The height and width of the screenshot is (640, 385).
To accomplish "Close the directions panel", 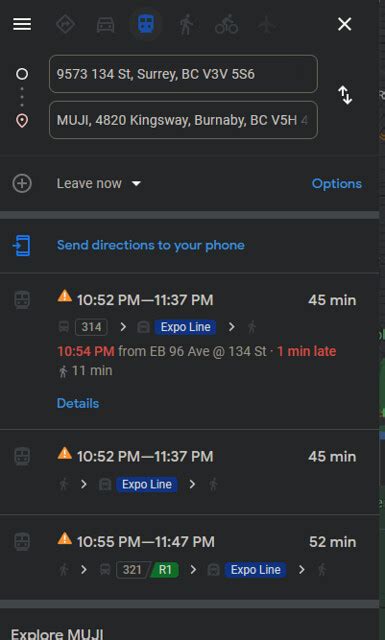I will pos(345,24).
